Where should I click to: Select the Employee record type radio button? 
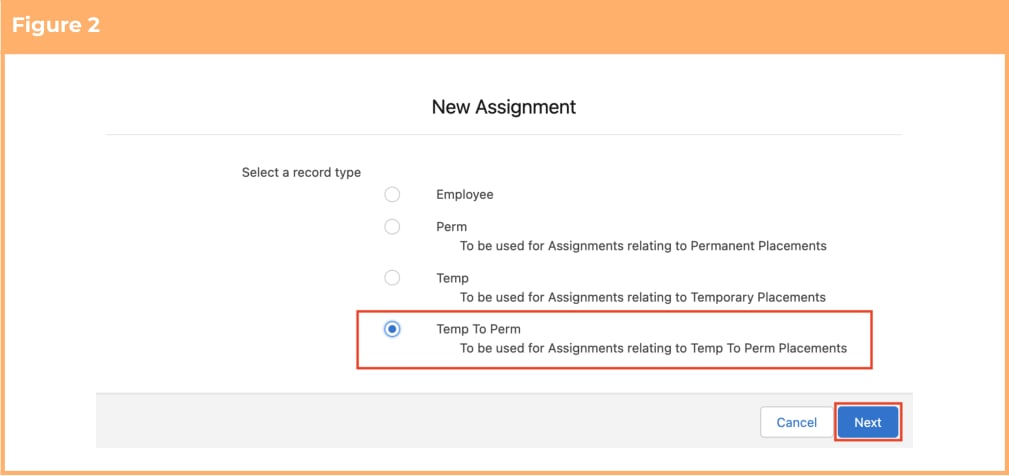pos(392,194)
